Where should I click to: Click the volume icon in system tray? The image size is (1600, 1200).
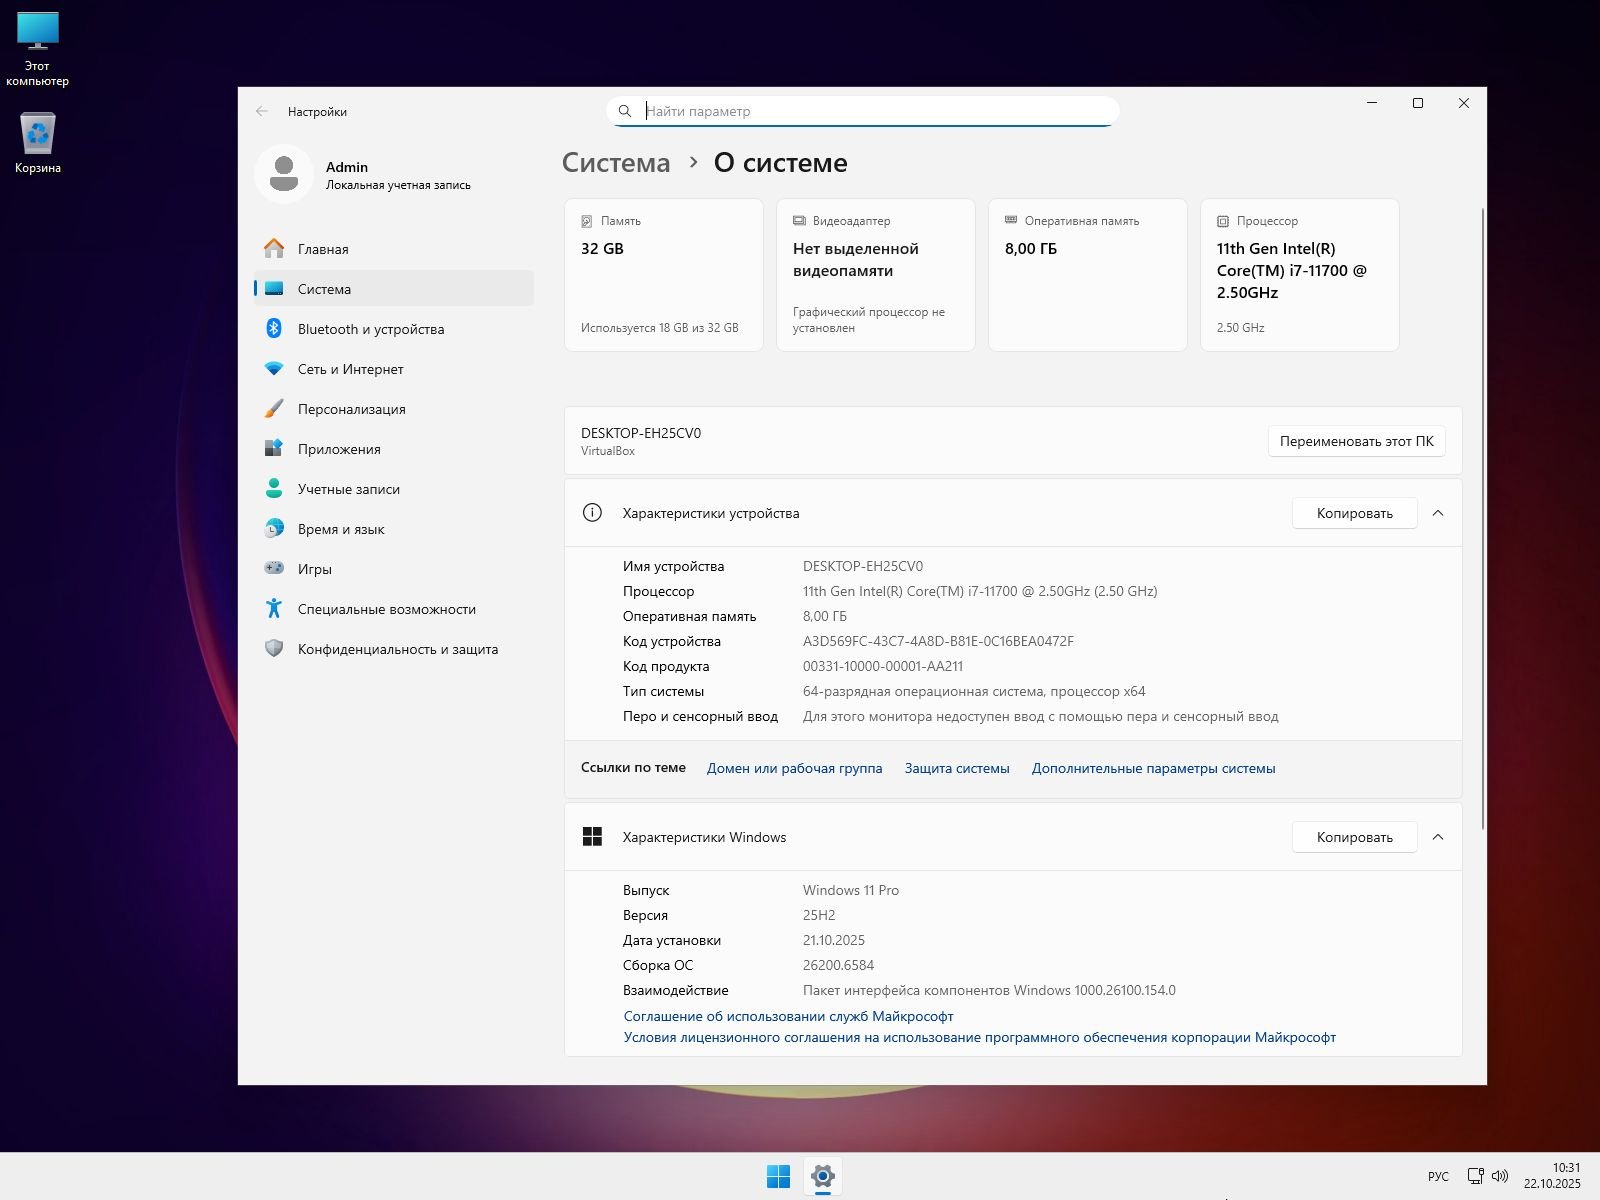tap(1500, 1176)
